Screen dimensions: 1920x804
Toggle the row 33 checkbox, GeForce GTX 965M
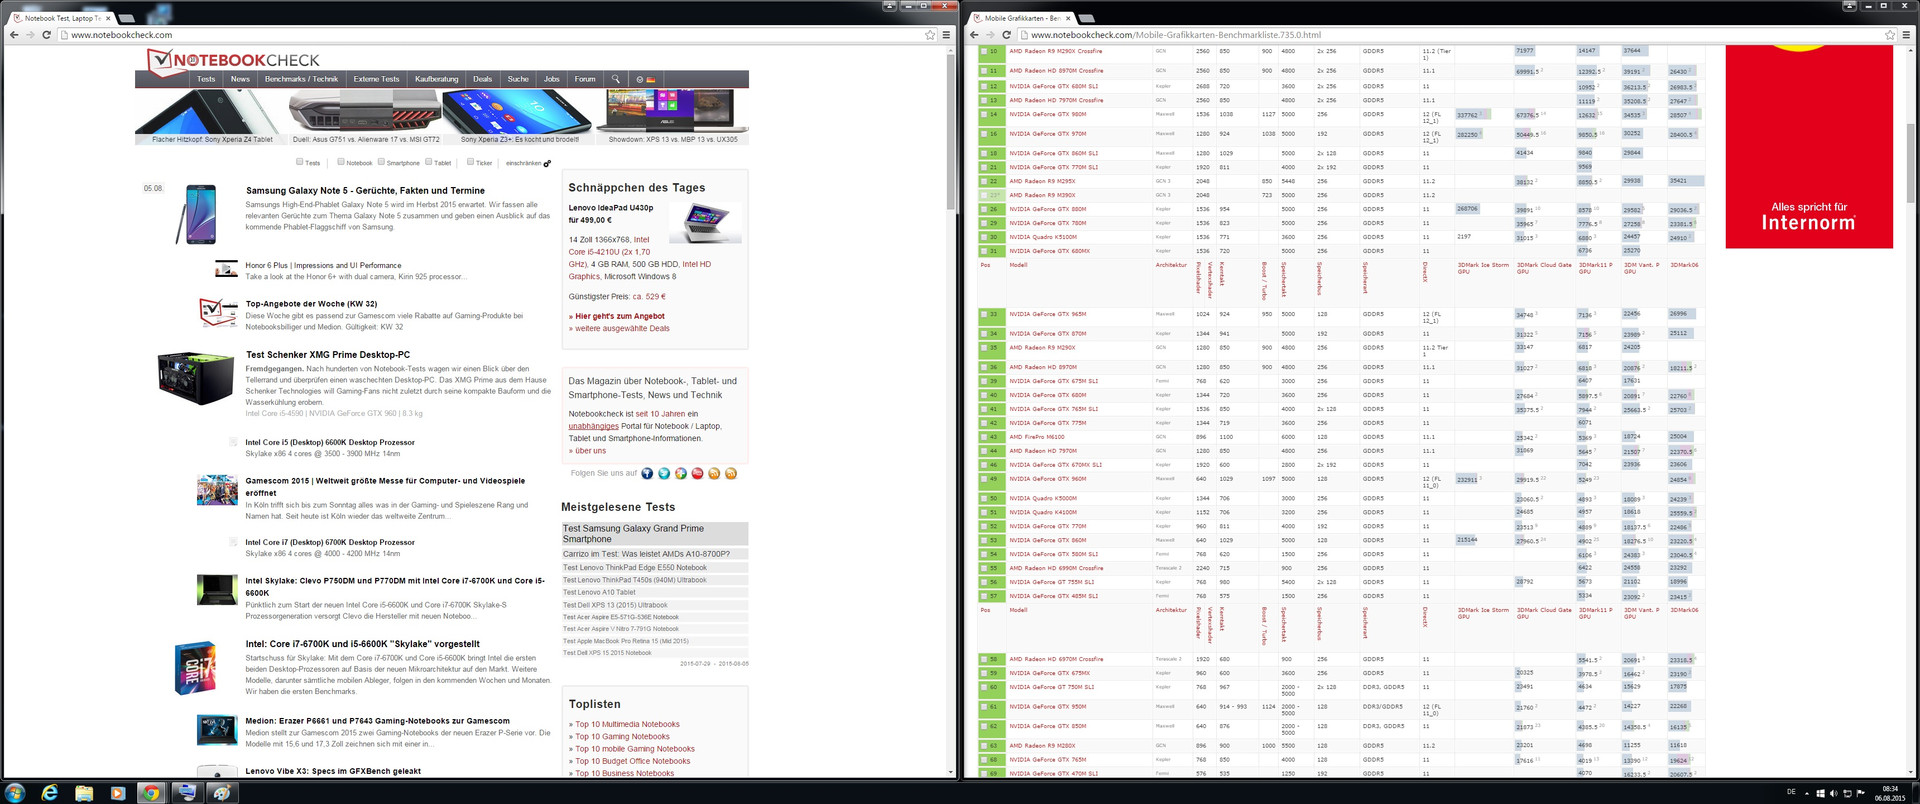(983, 314)
